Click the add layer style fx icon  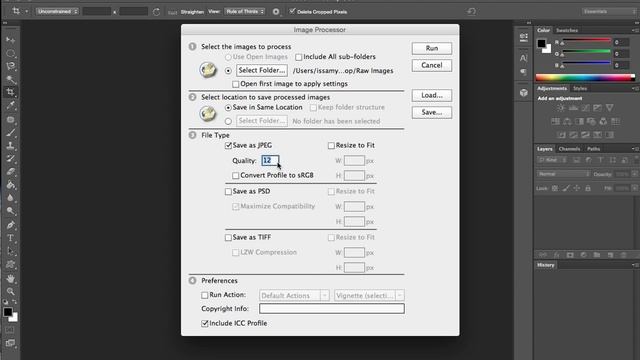tap(556, 255)
